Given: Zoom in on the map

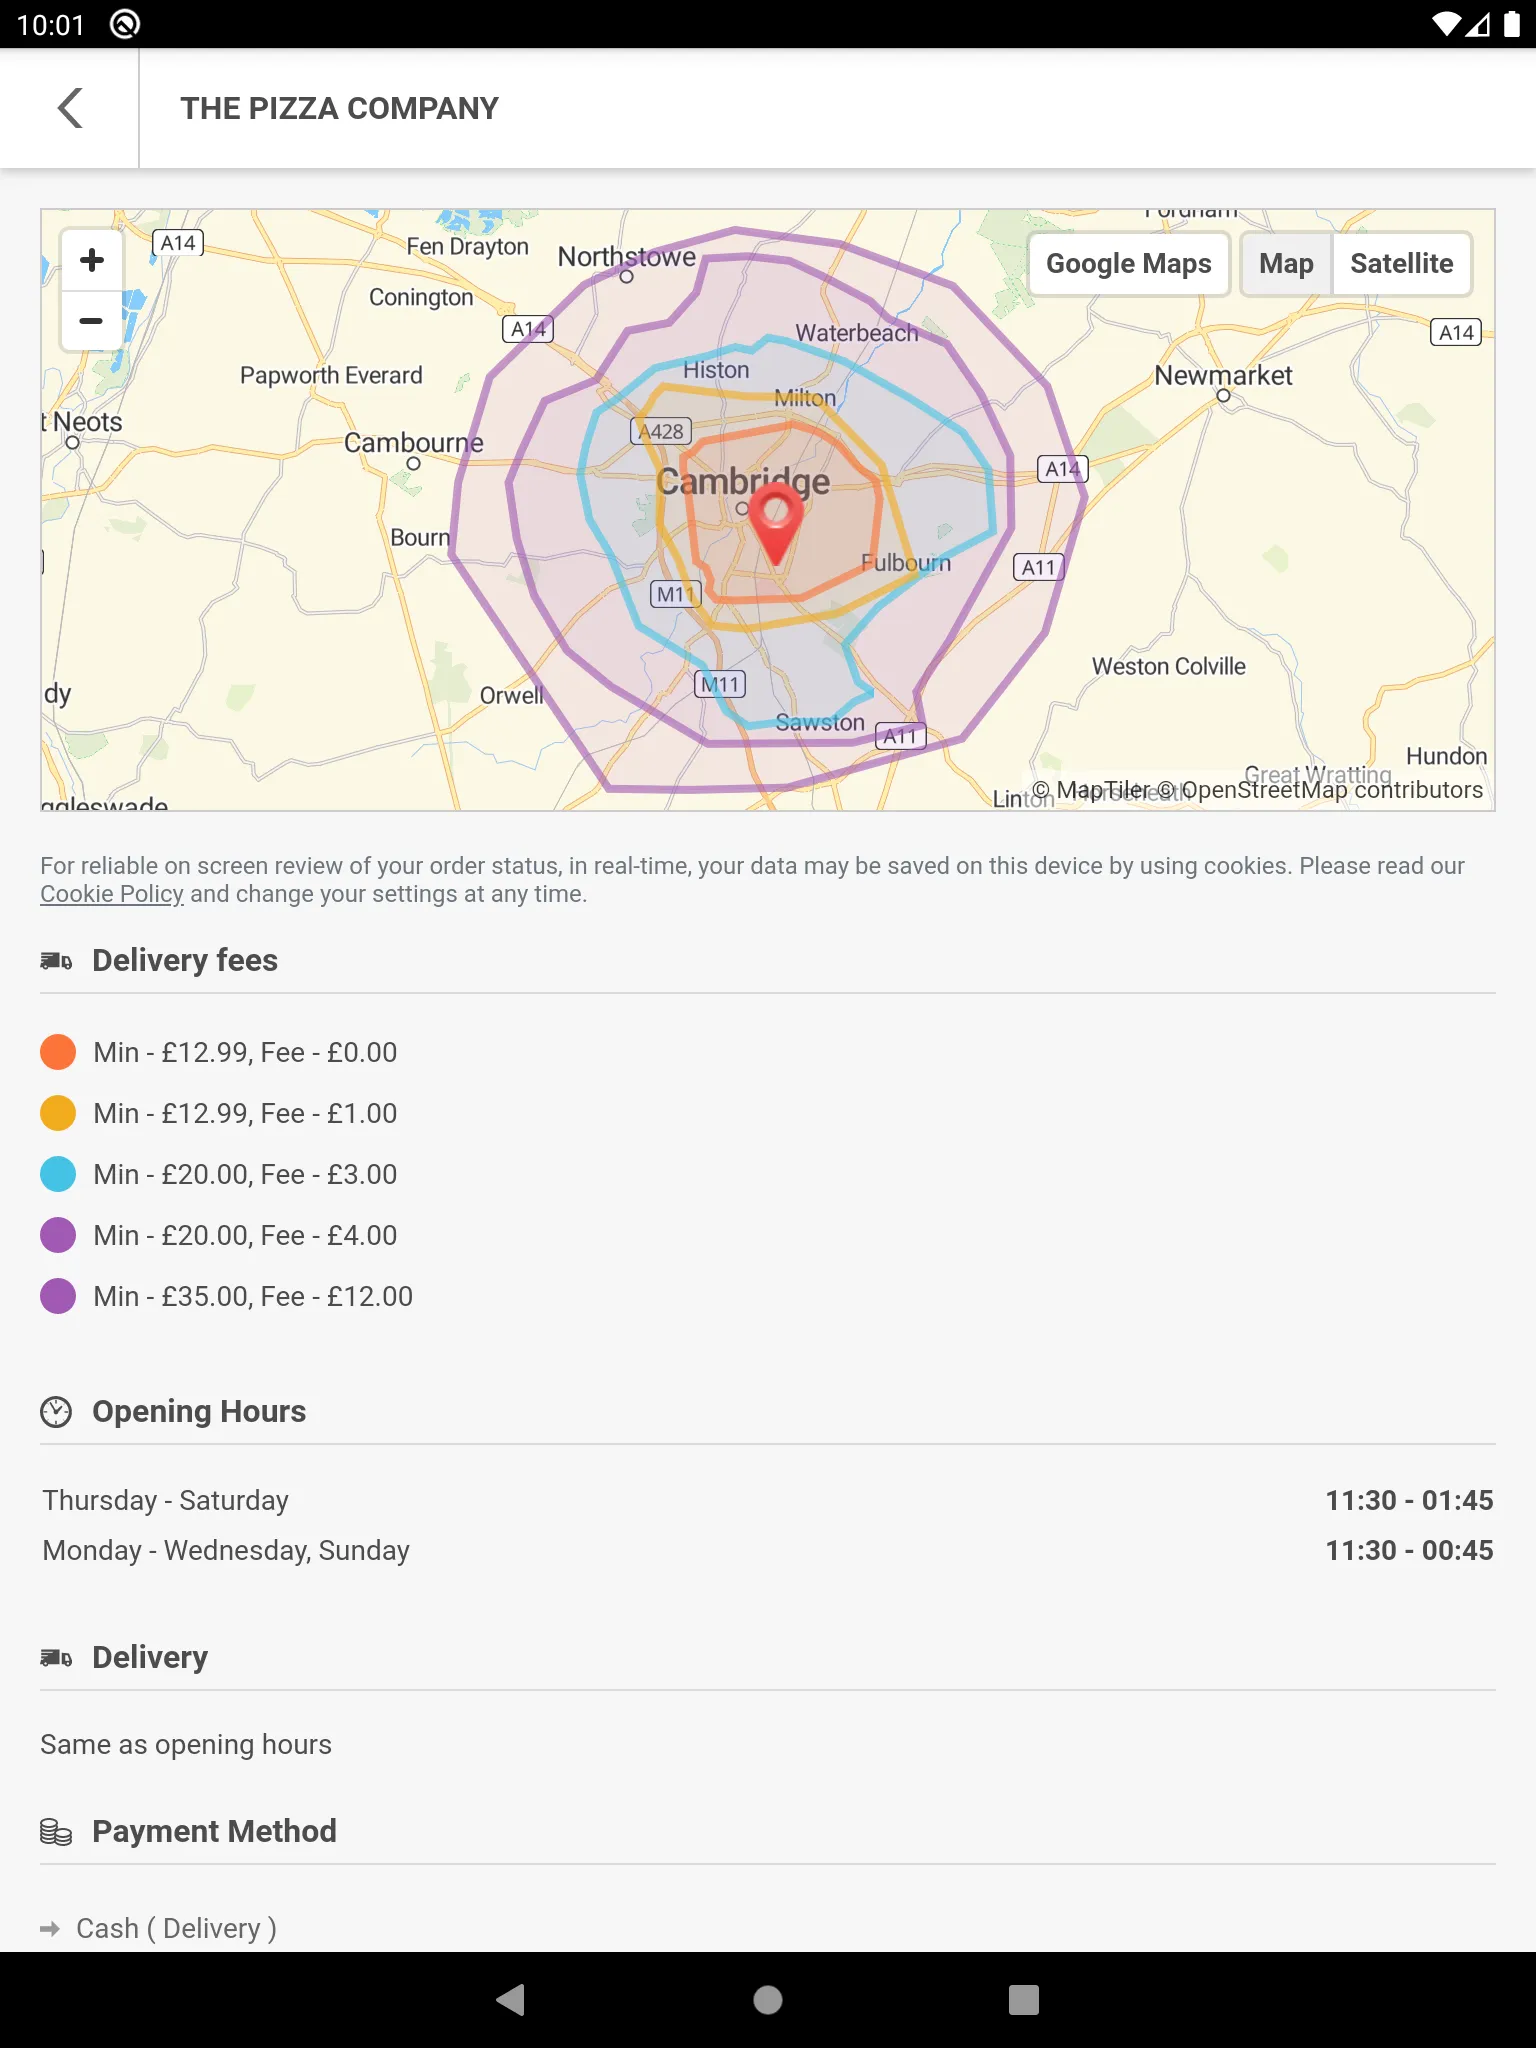Looking at the screenshot, I should coord(92,260).
